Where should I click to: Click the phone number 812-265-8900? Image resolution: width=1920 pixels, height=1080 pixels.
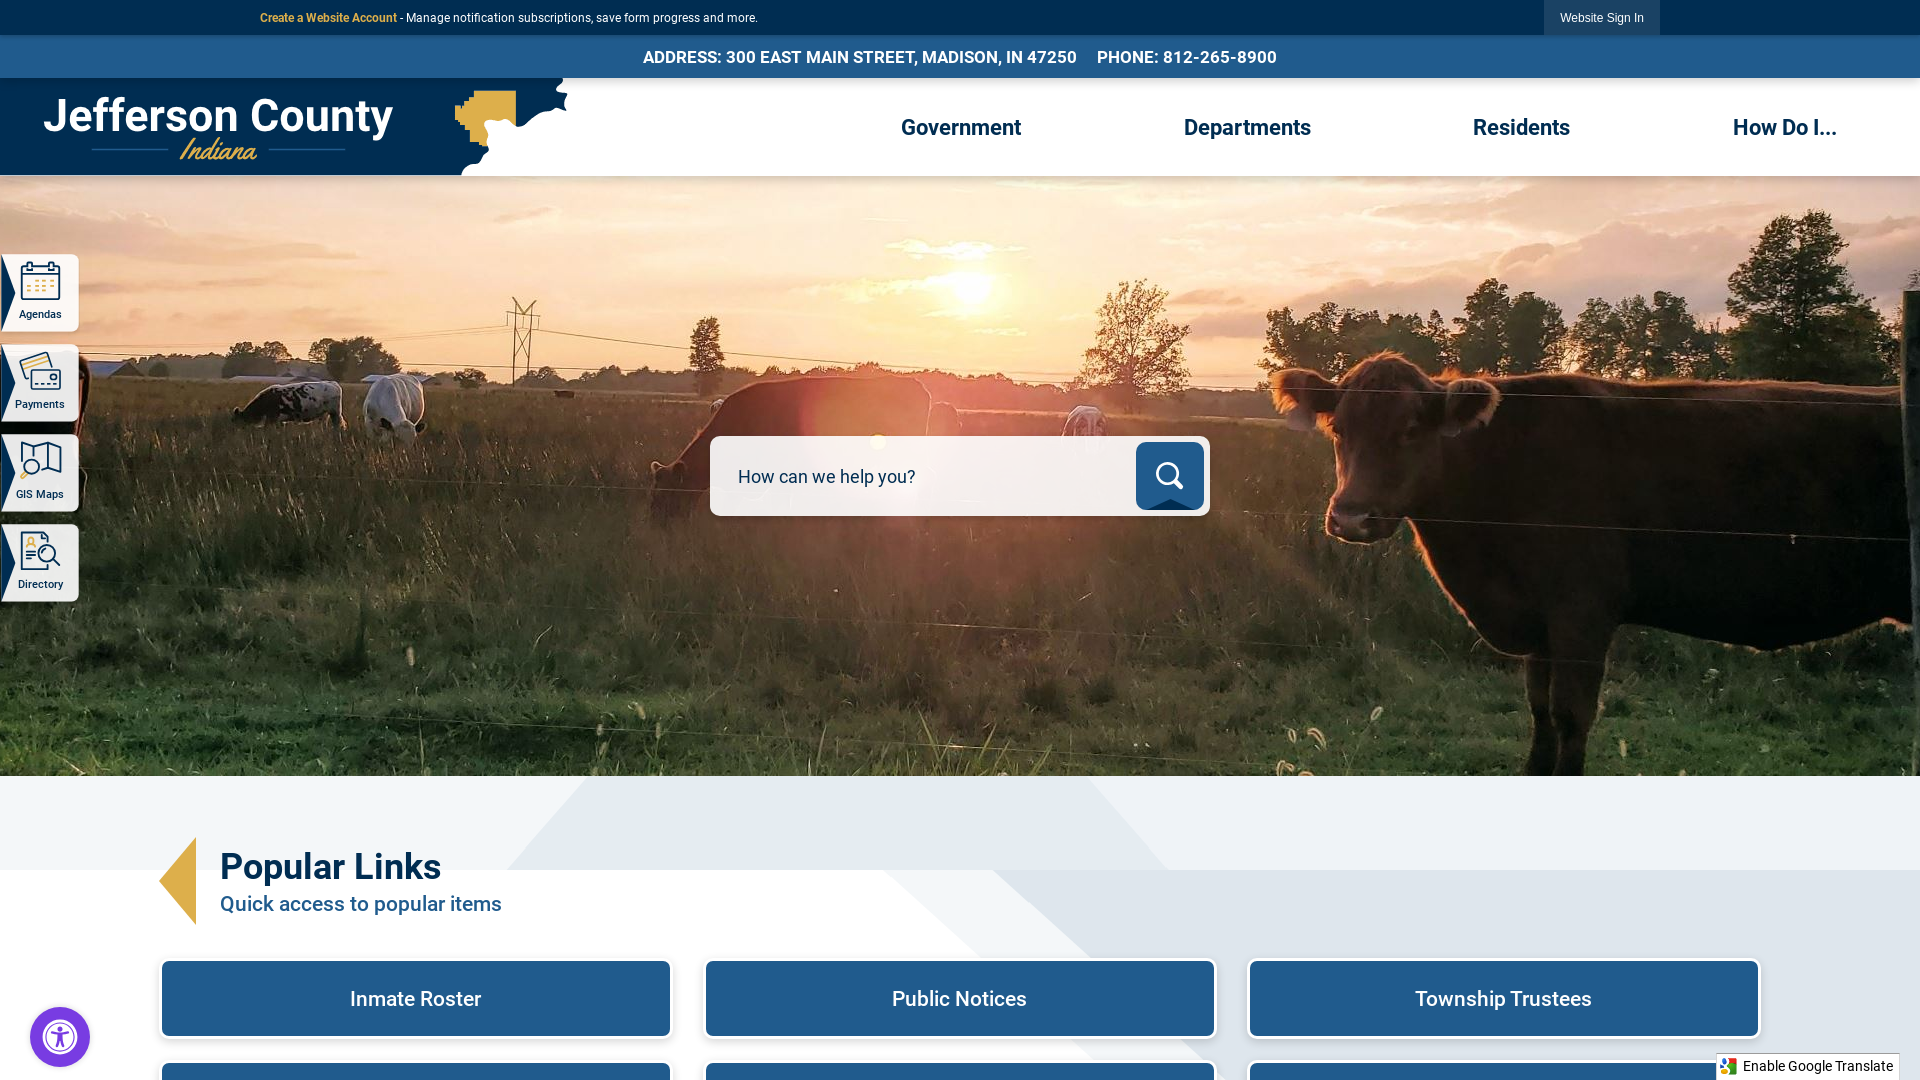pyautogui.click(x=1219, y=57)
